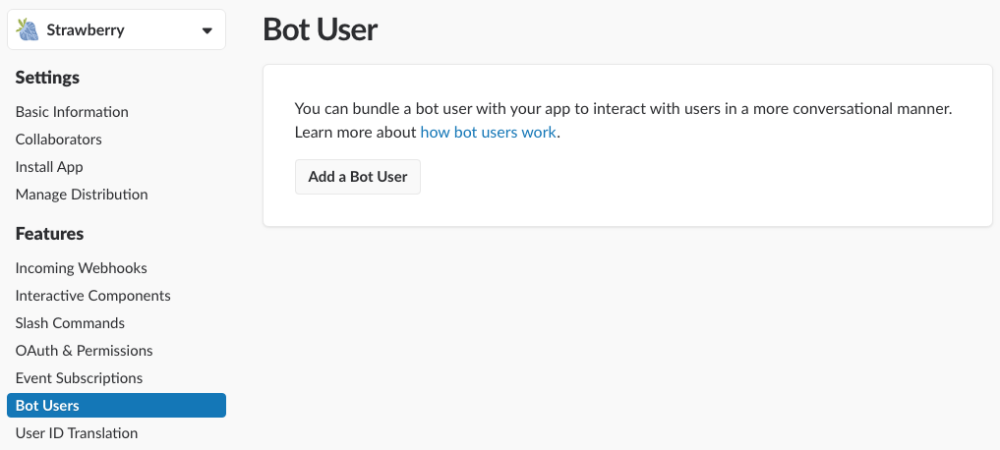Click the Features section header
The image size is (1000, 450).
[x=50, y=234]
